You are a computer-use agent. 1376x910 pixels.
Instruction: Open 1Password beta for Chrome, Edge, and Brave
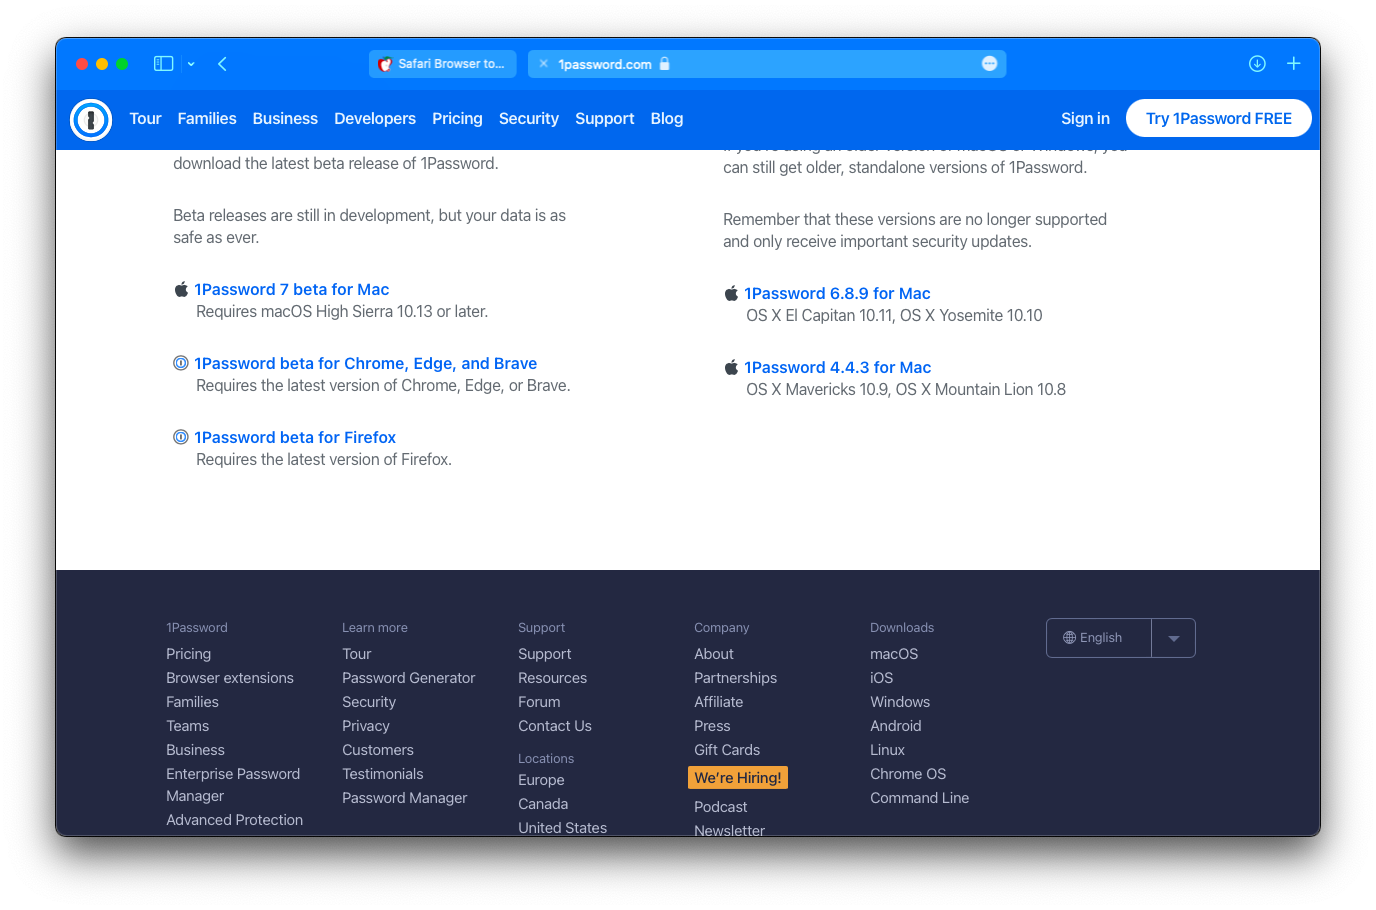click(x=366, y=364)
